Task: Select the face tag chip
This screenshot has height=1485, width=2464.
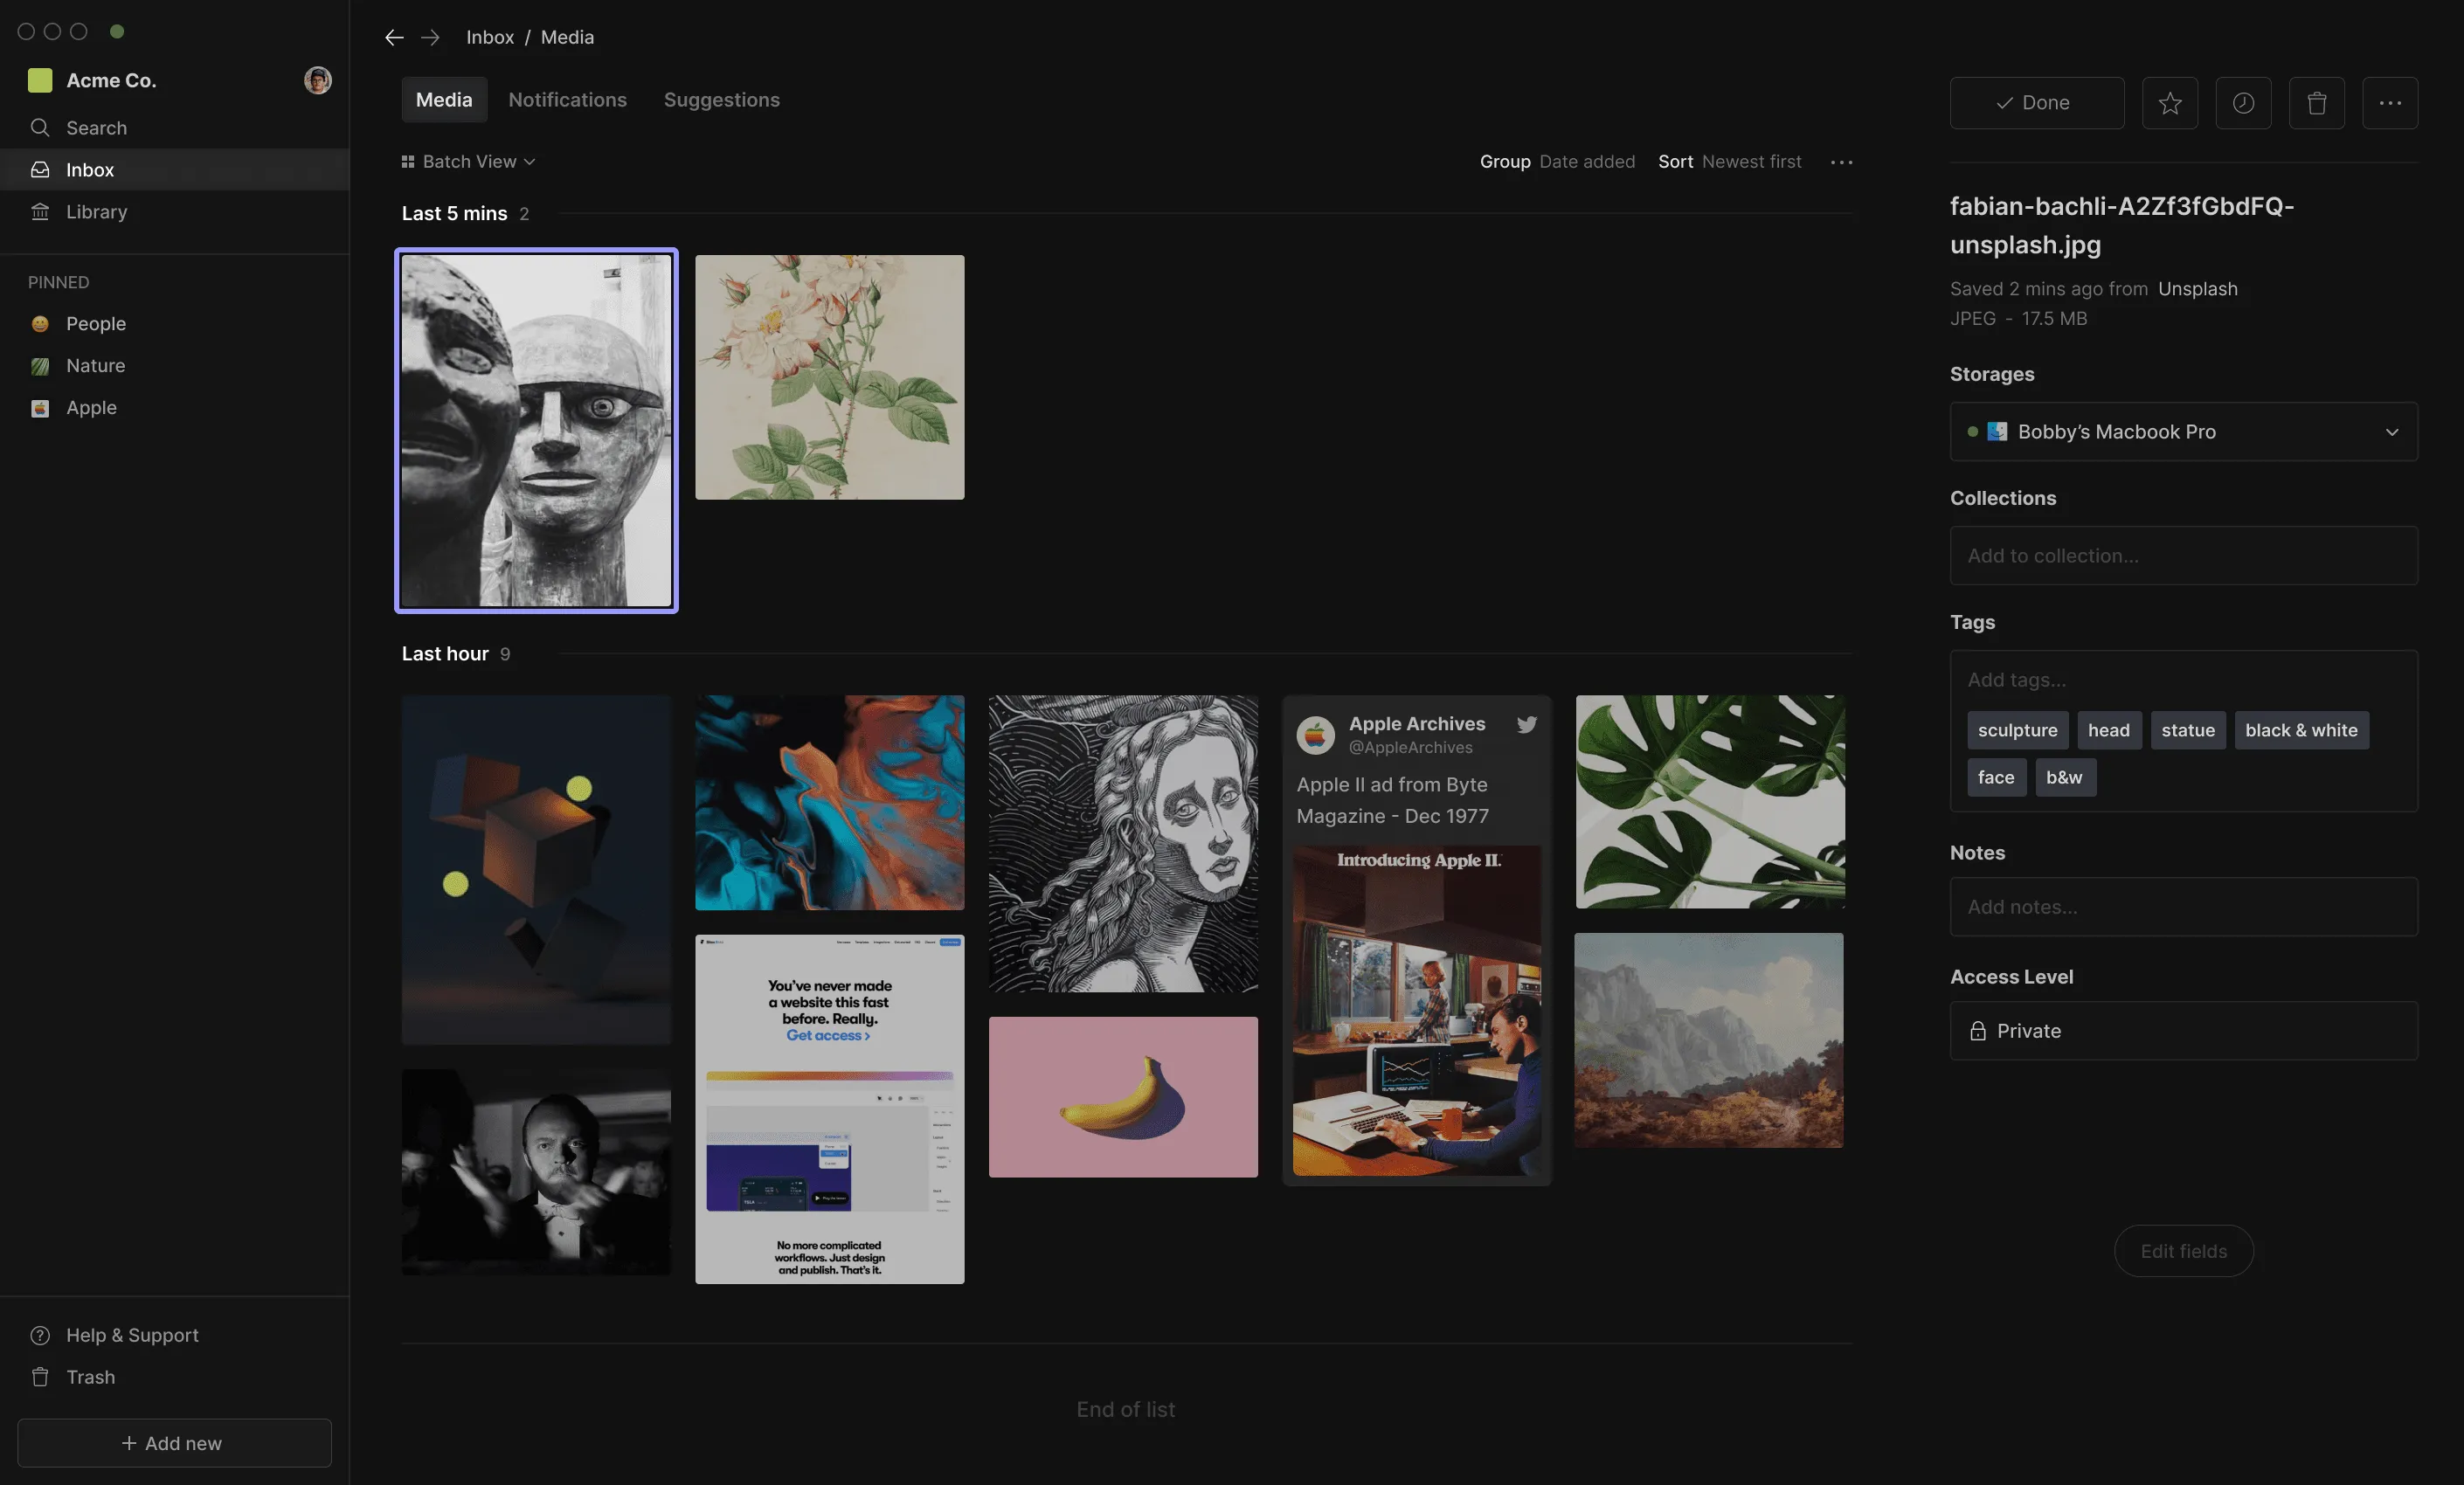Action: coord(1996,777)
